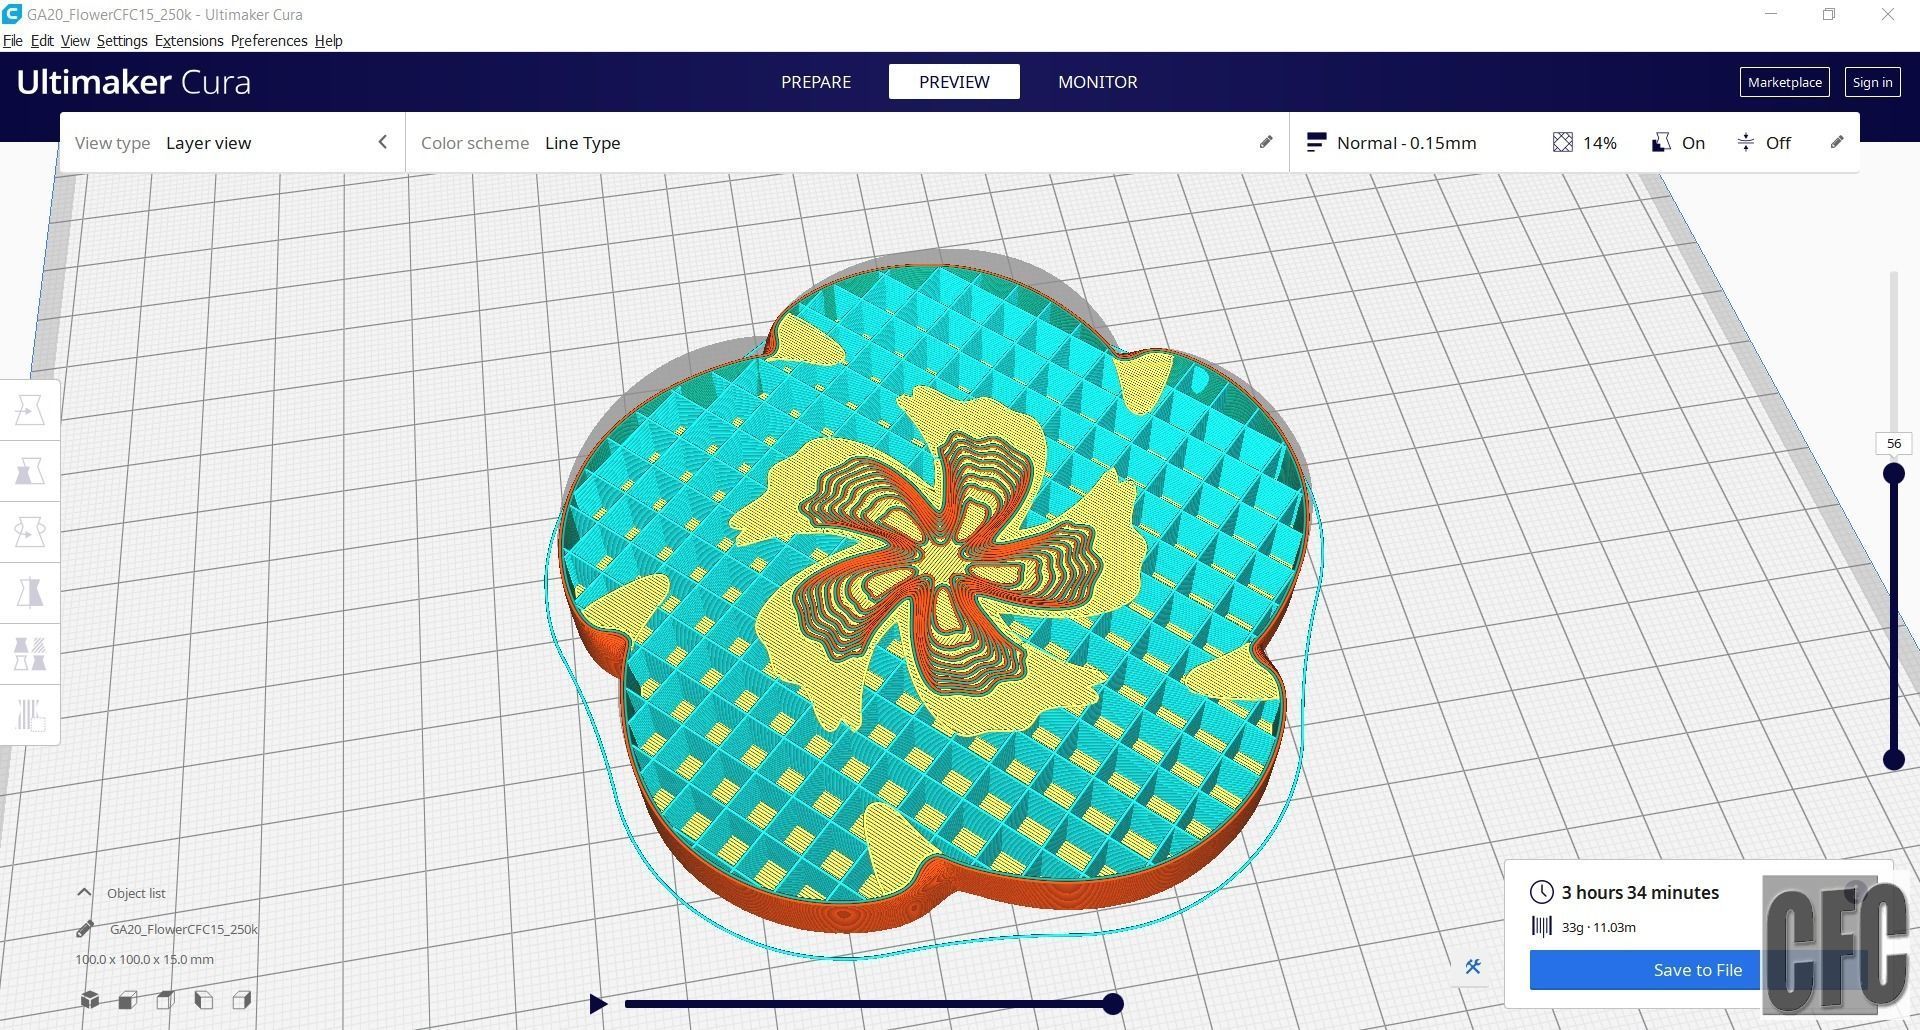1920x1030 pixels.
Task: Switch to front view camera icon
Action: (128, 1000)
